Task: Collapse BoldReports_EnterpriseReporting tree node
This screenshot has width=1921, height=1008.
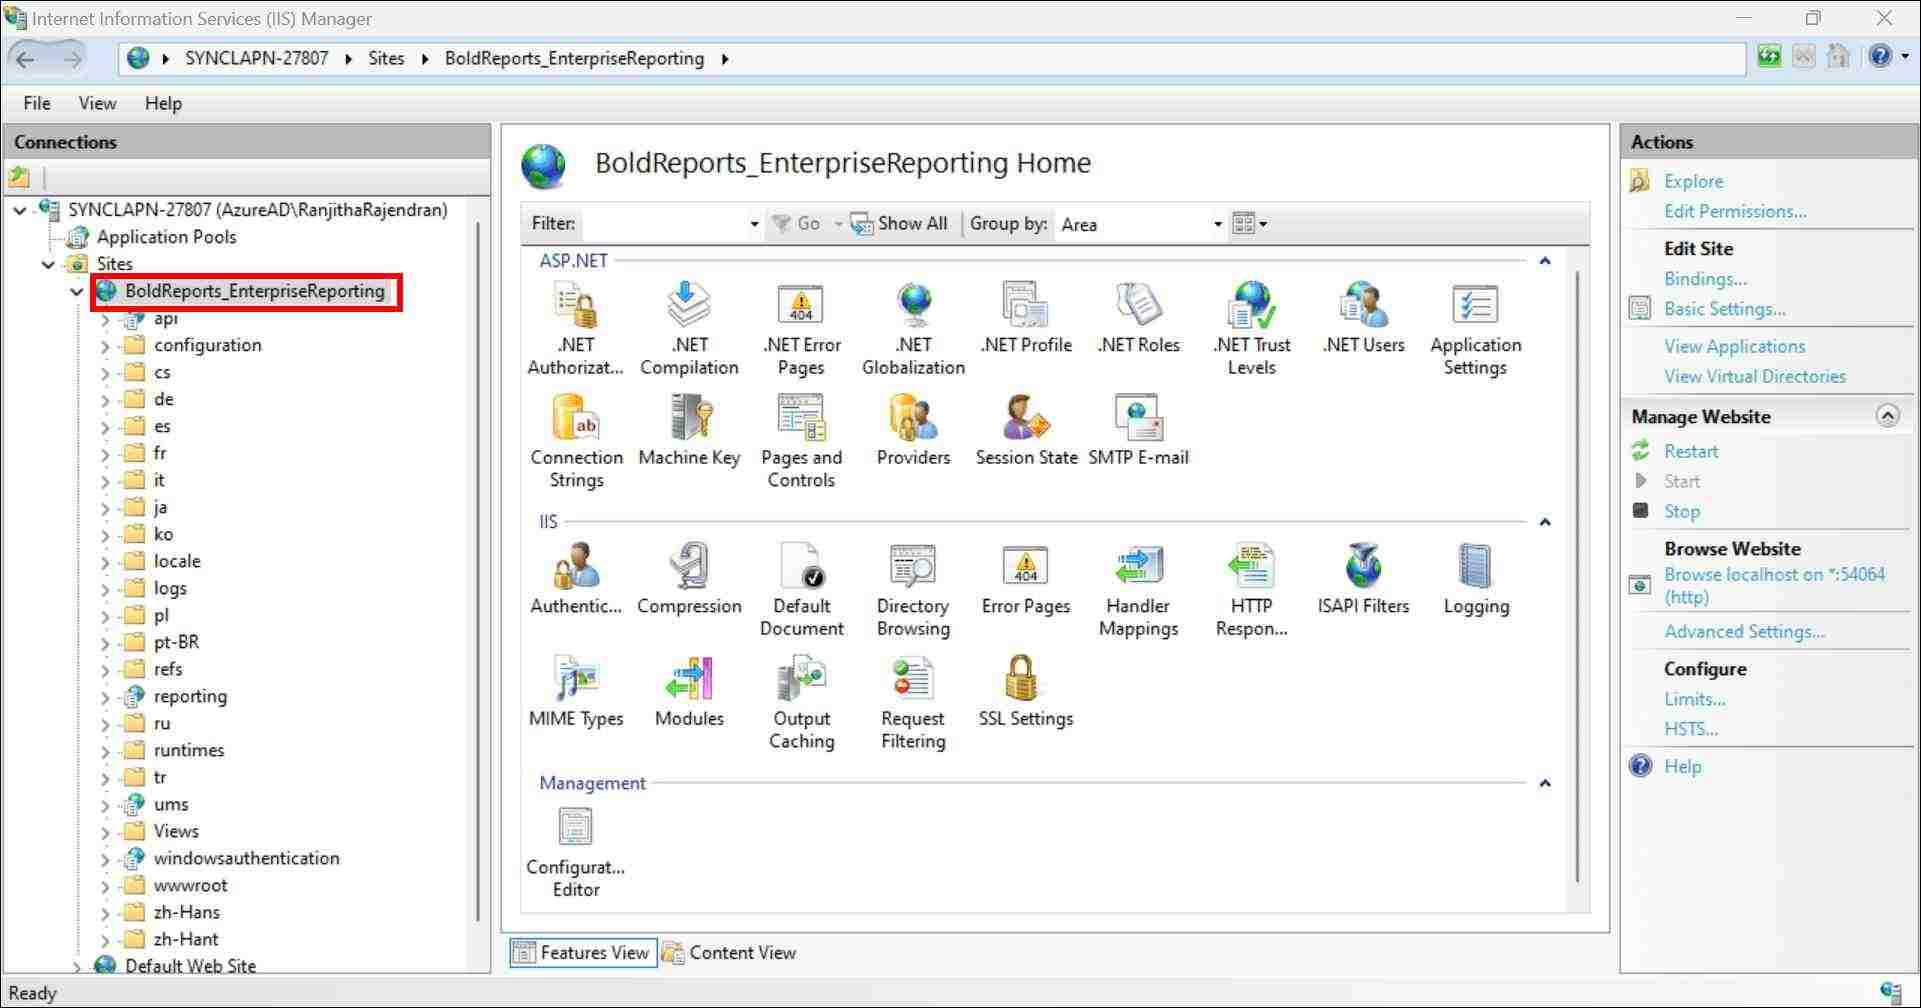Action: 77,292
